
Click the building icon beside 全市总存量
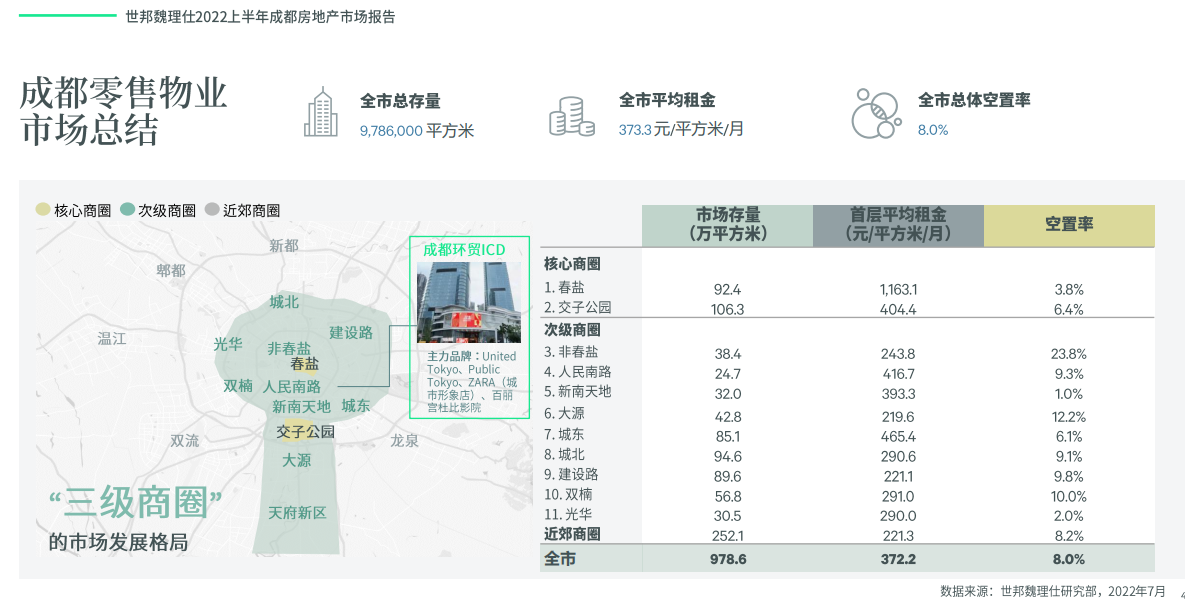321,112
